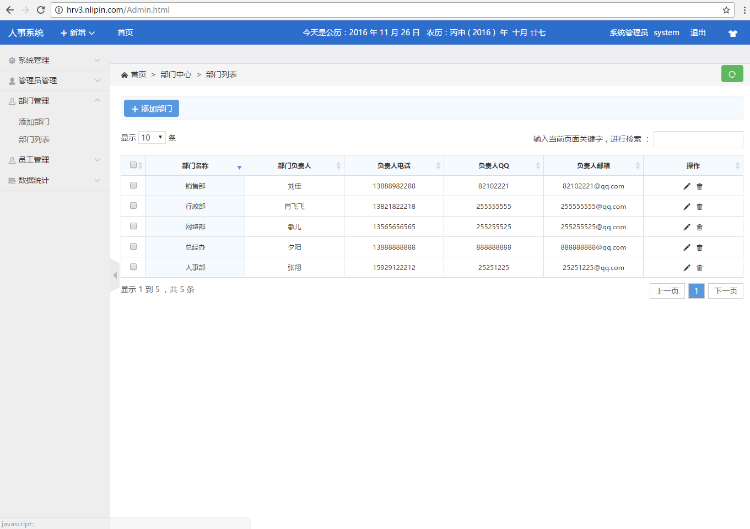Click the 系统管理员 system user label
750x529 pixels.
click(644, 33)
